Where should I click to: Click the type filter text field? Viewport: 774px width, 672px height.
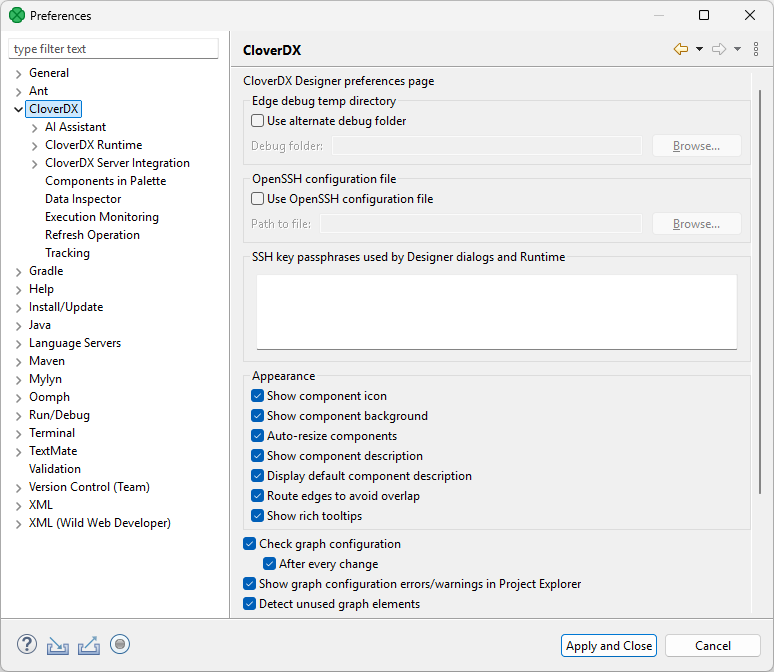(x=114, y=49)
